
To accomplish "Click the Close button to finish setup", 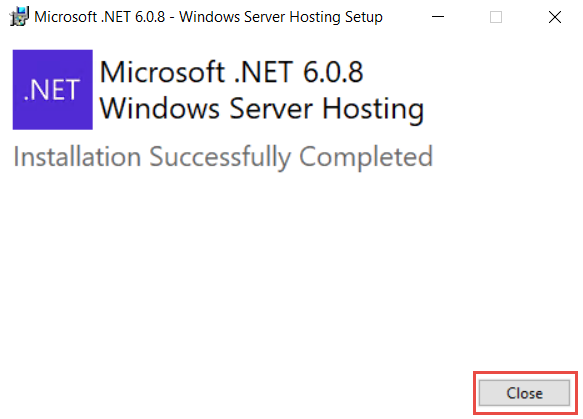I will [x=524, y=393].
